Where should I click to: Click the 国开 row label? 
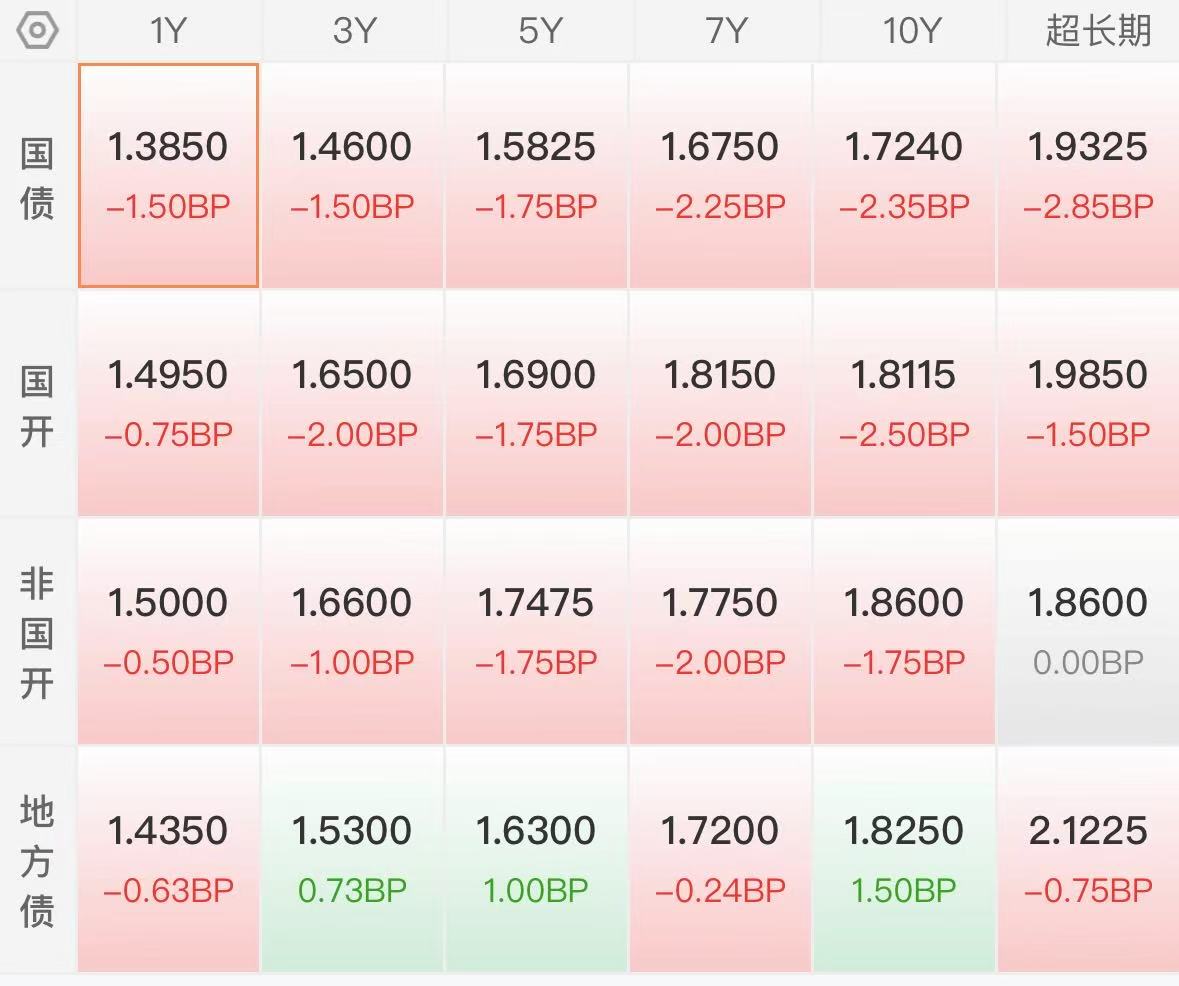tap(37, 406)
